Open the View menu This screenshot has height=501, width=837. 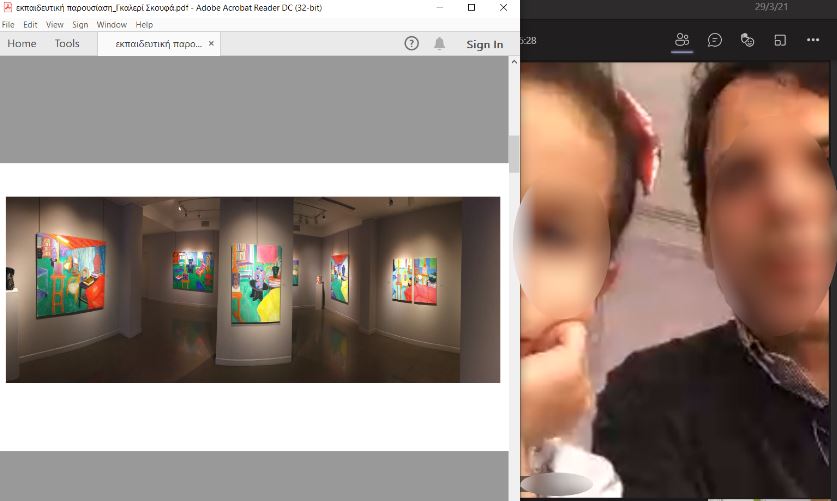coord(54,25)
